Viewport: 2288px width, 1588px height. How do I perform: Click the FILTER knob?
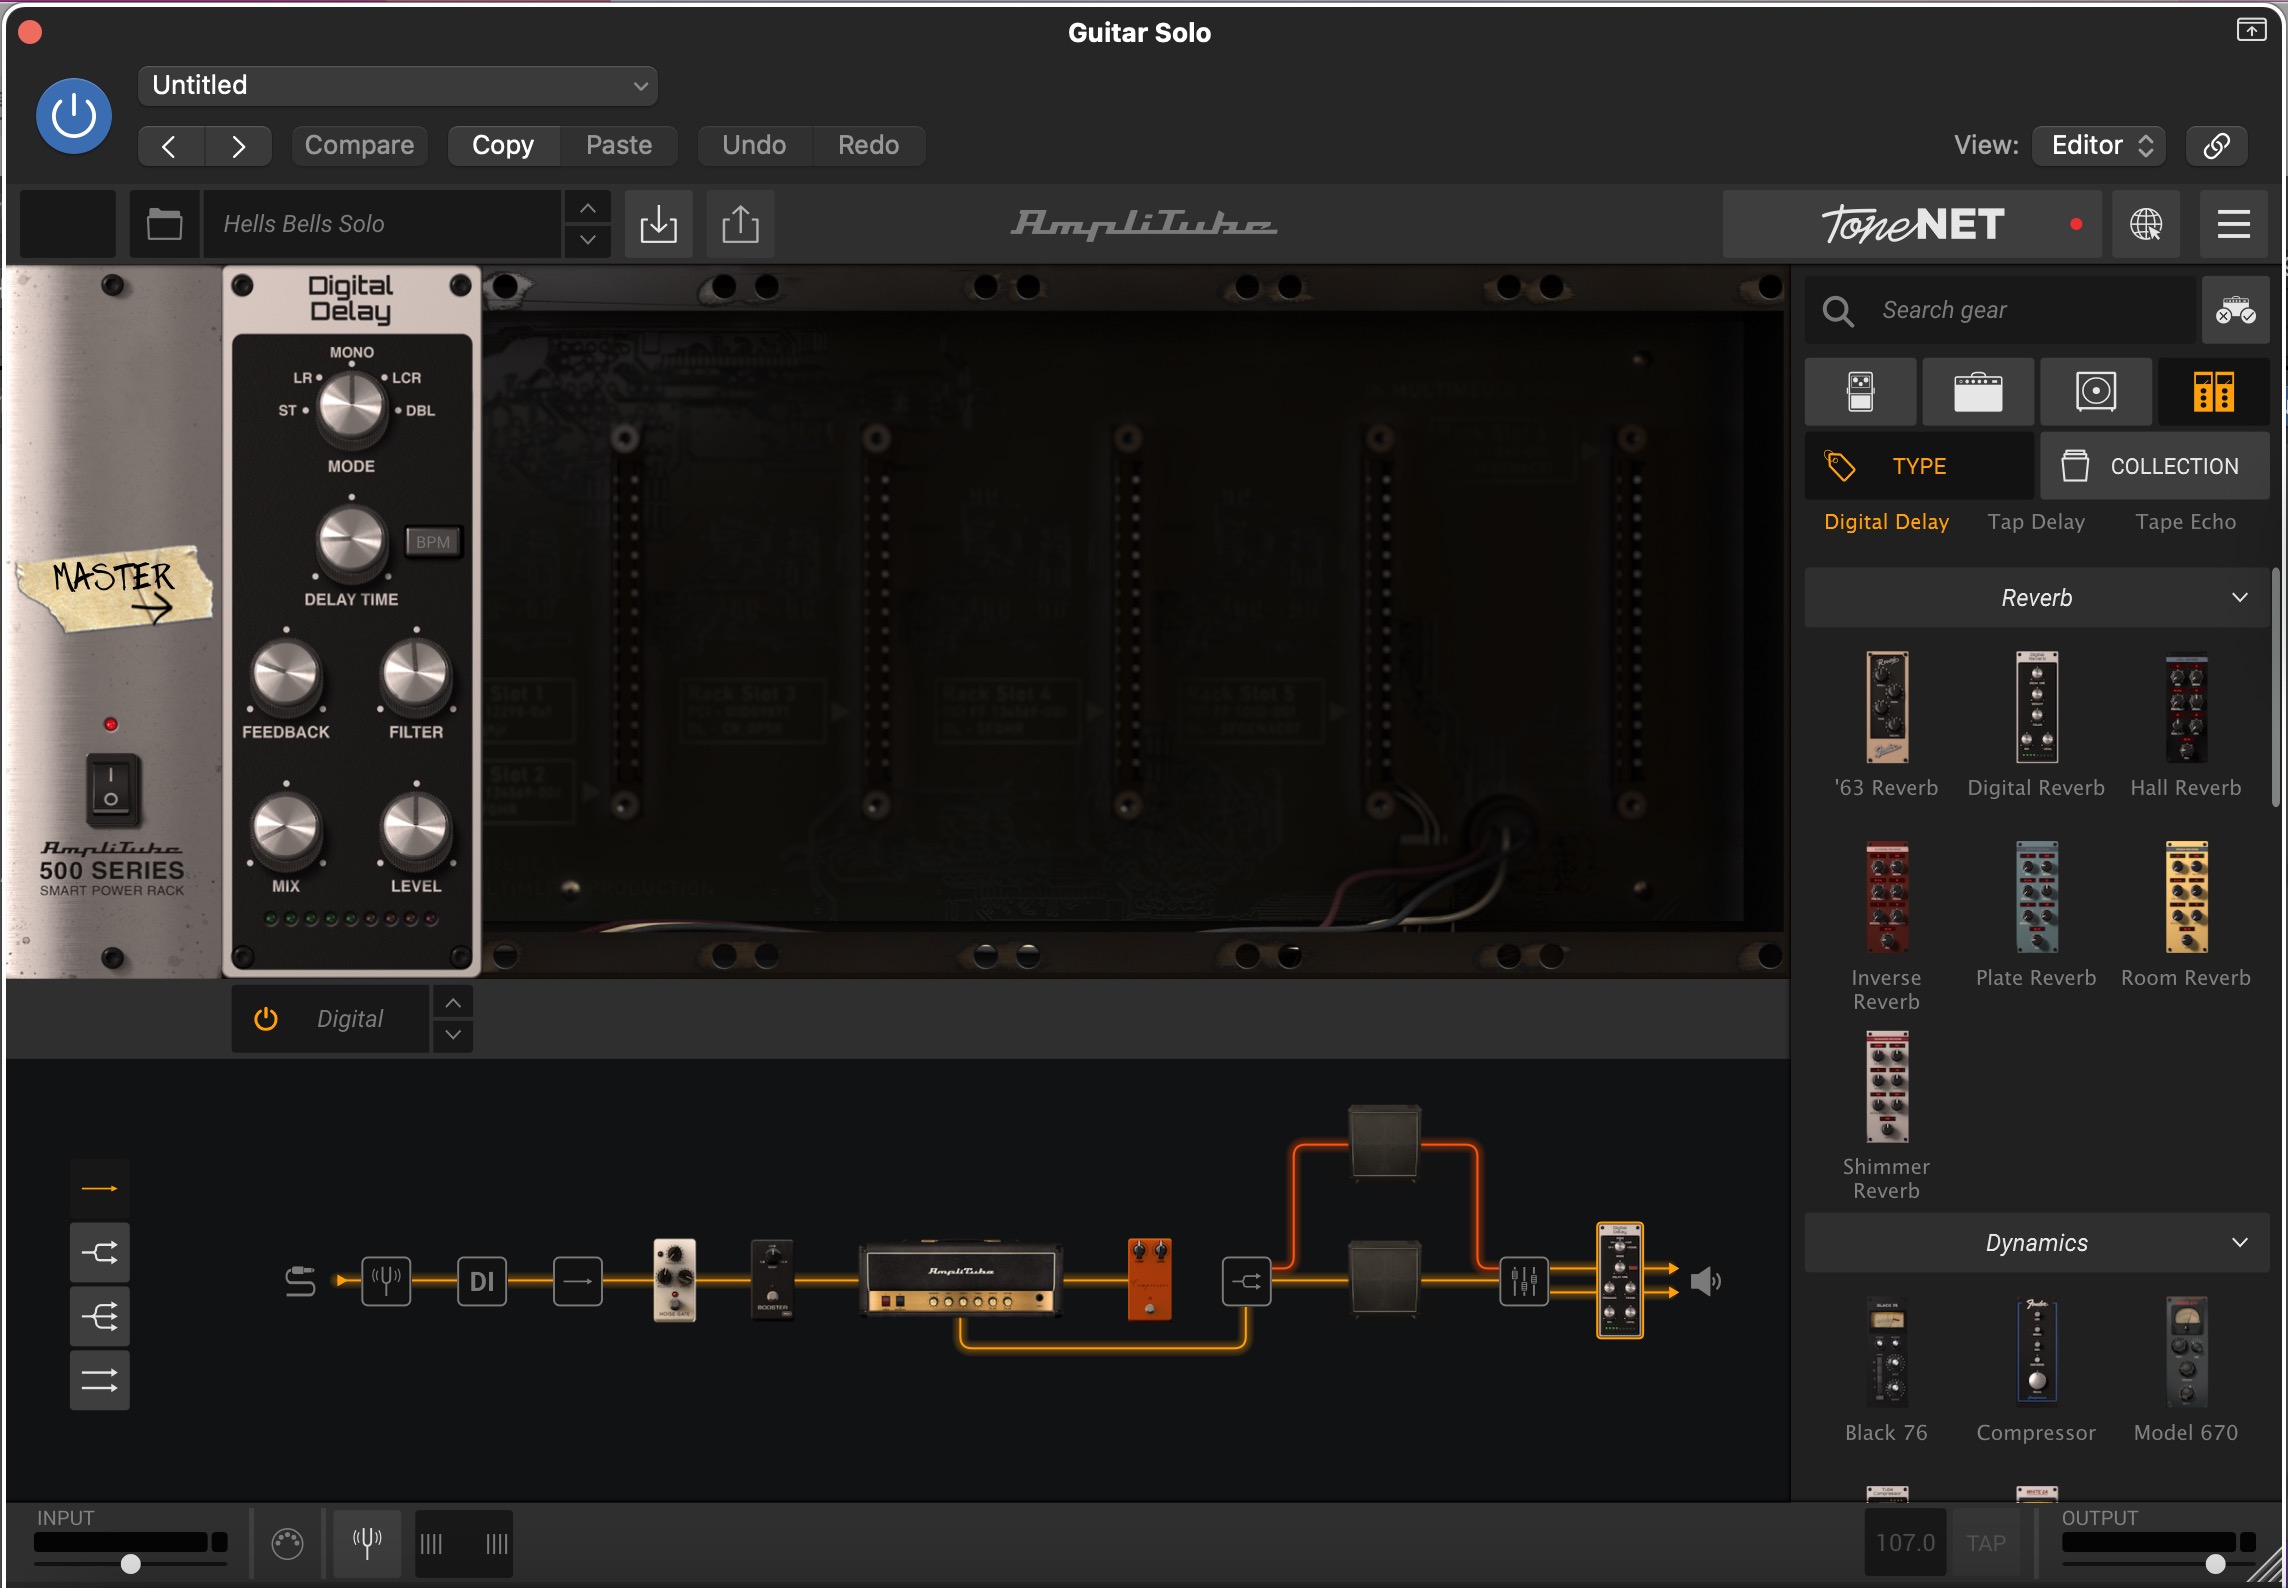[416, 675]
